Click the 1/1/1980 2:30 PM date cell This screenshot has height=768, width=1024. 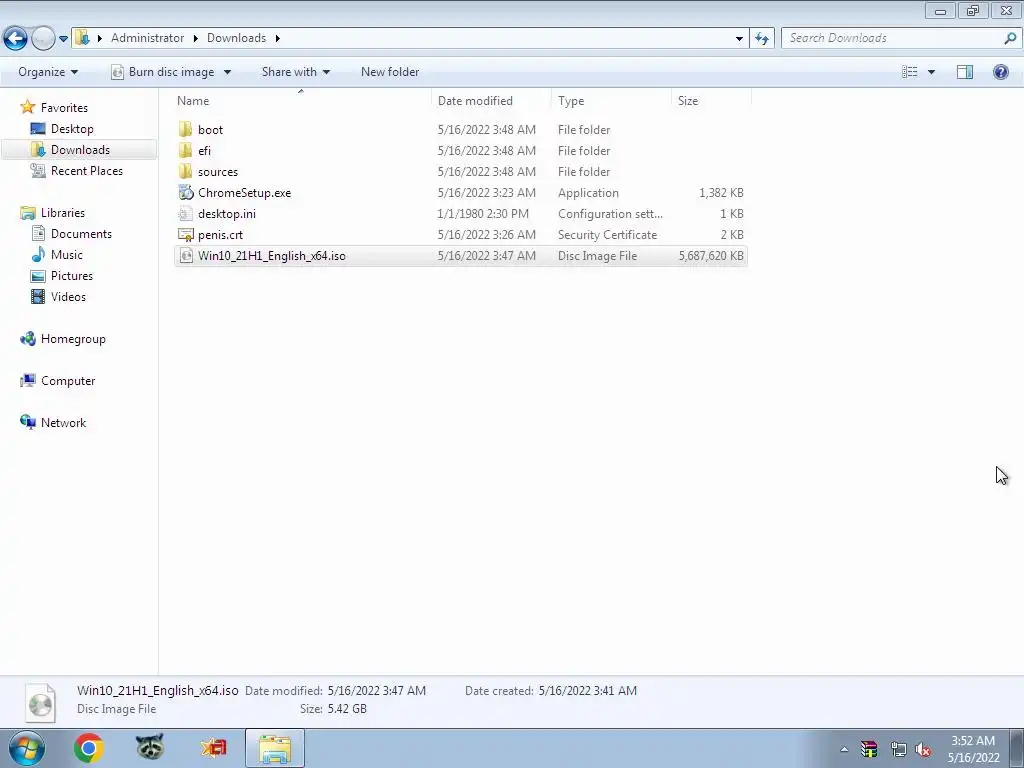click(483, 214)
